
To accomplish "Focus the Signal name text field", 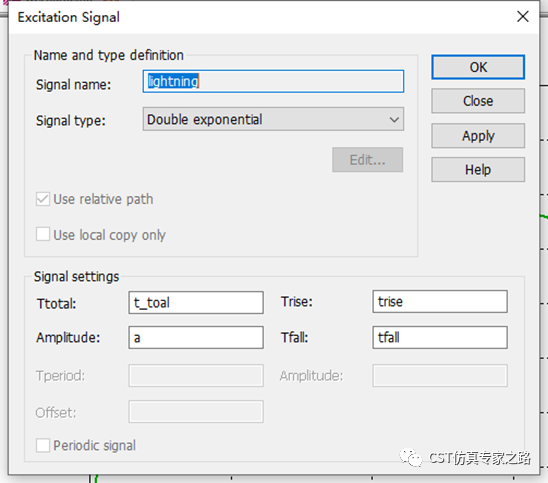I will pos(273,81).
